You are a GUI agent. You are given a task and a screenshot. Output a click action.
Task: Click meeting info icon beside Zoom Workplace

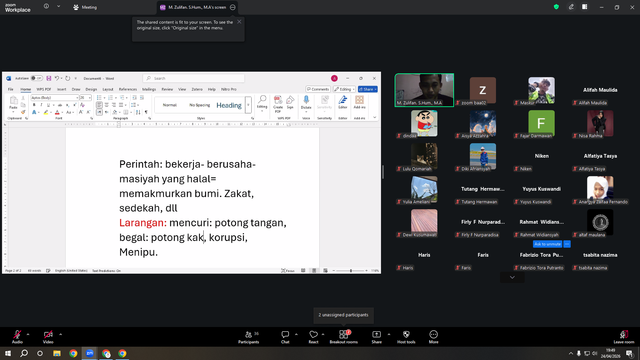click(x=46, y=7)
